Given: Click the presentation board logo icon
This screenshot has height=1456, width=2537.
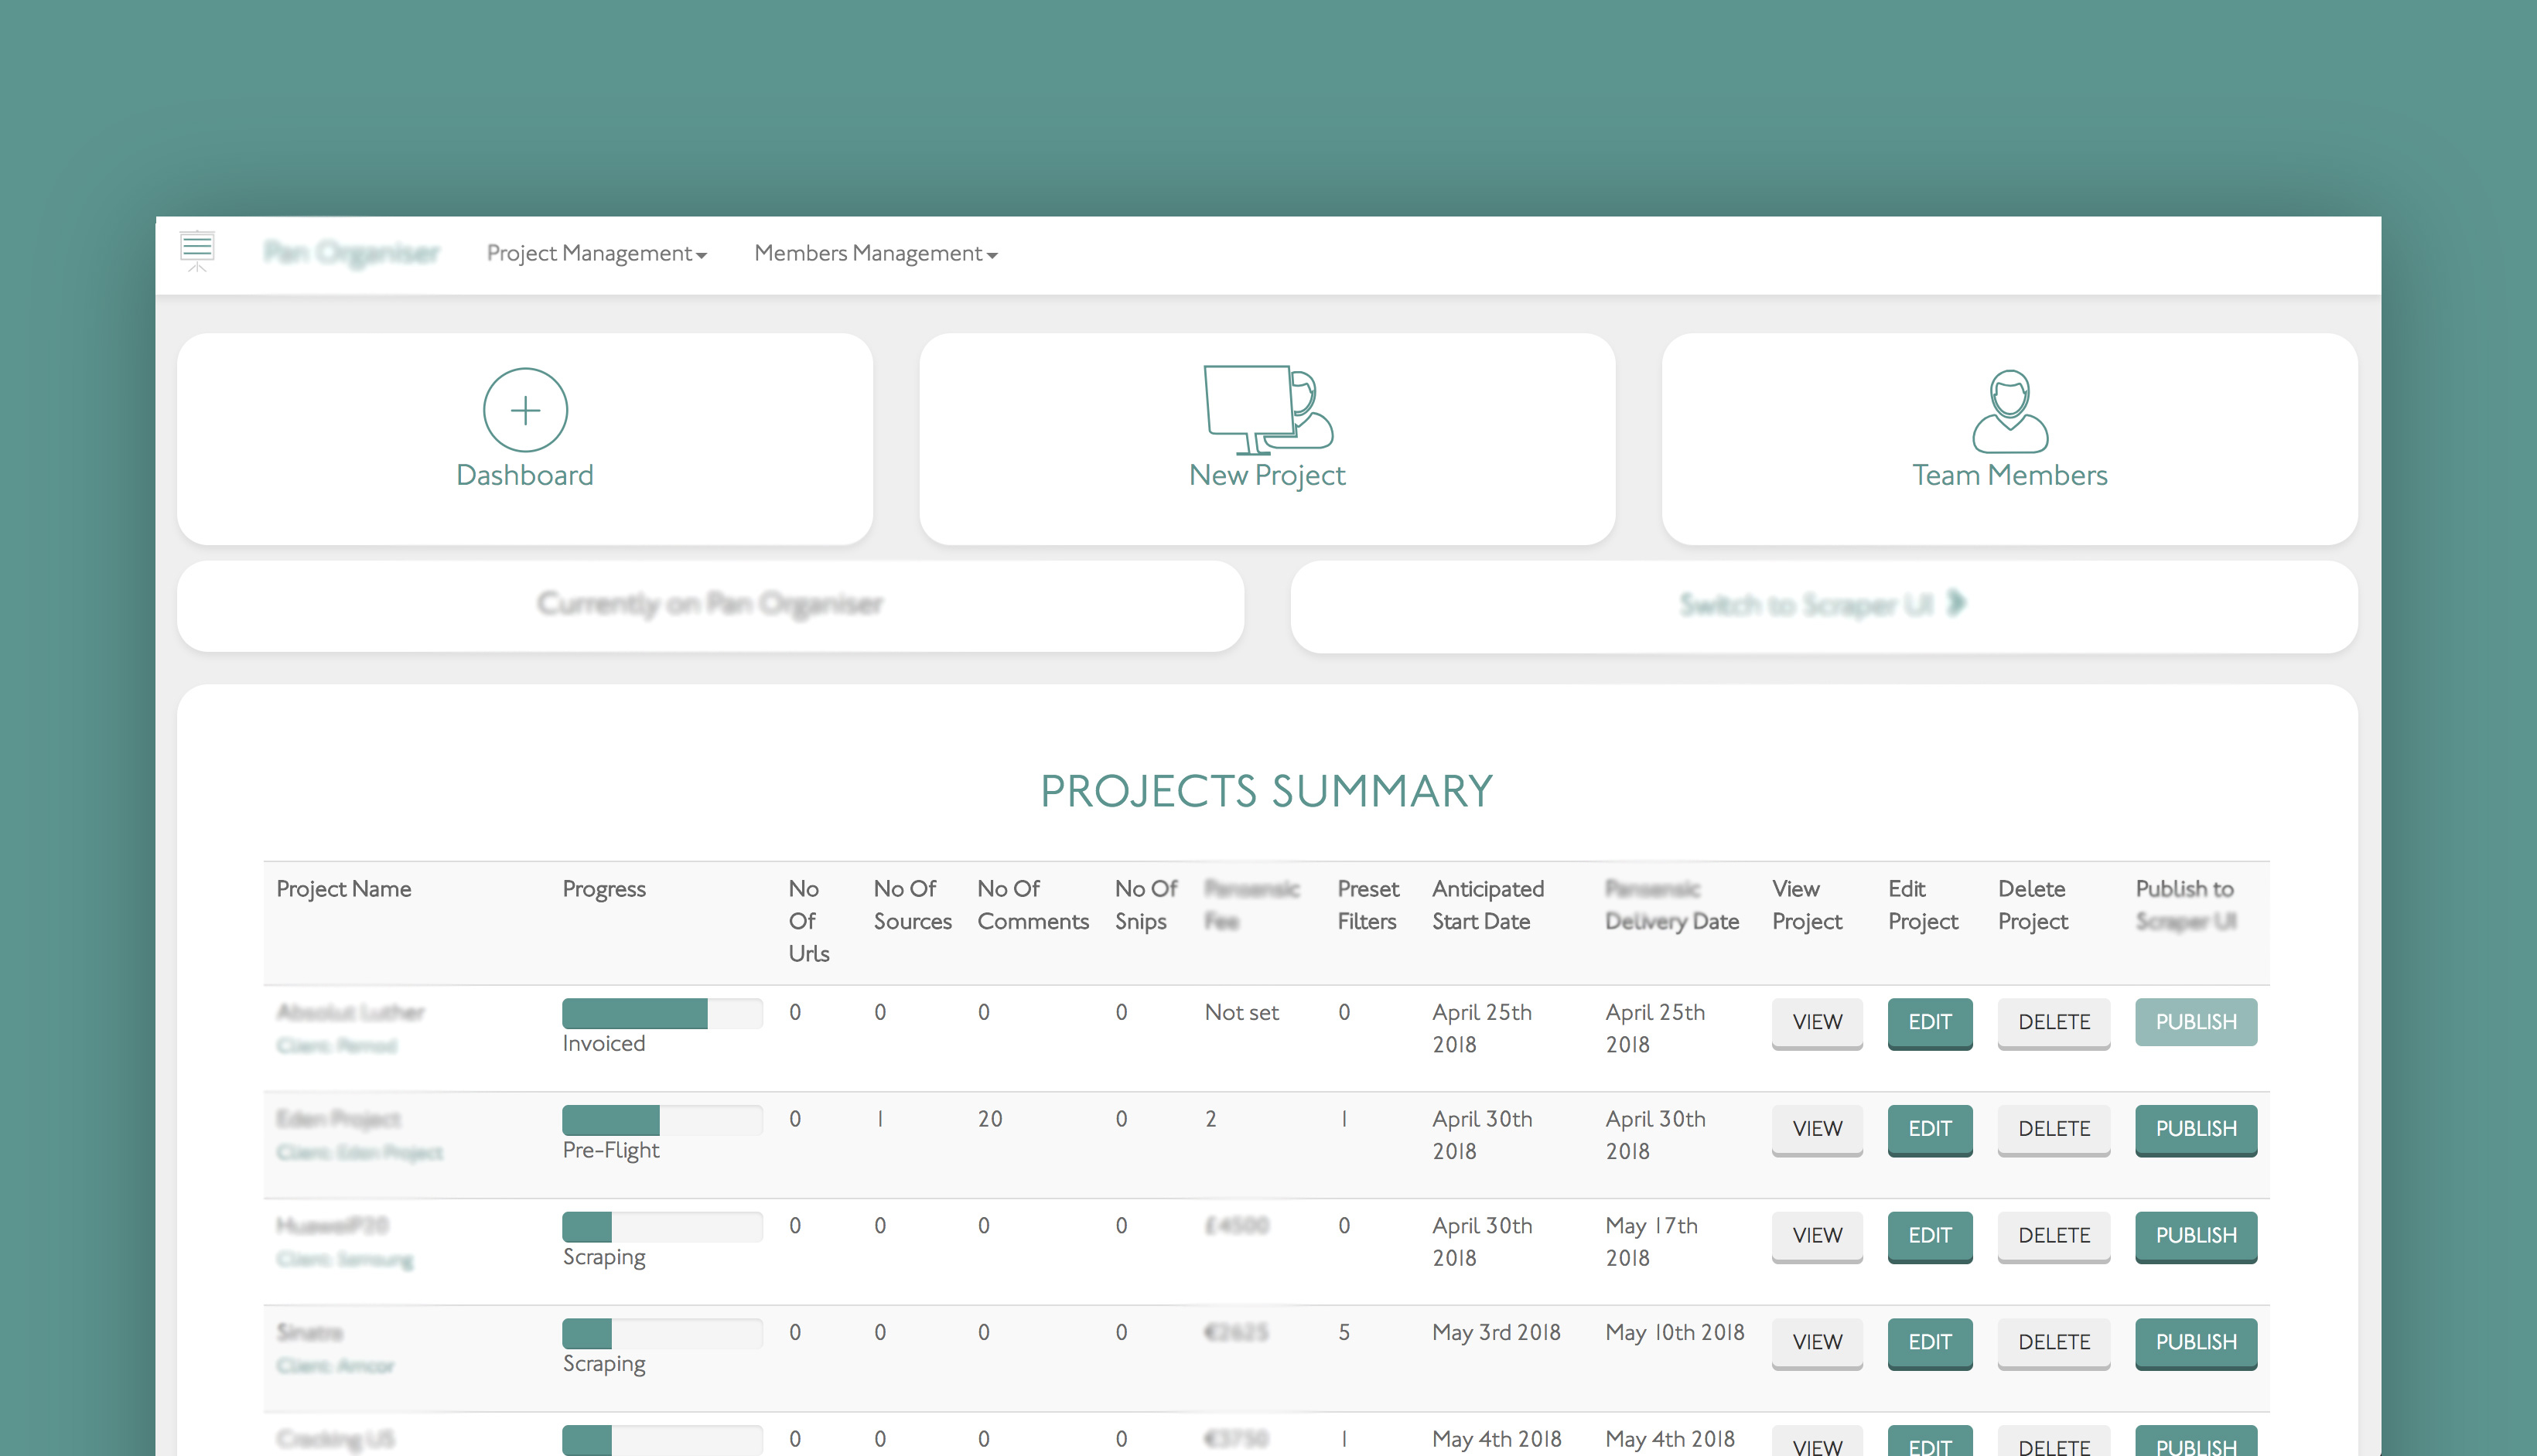Looking at the screenshot, I should [197, 251].
